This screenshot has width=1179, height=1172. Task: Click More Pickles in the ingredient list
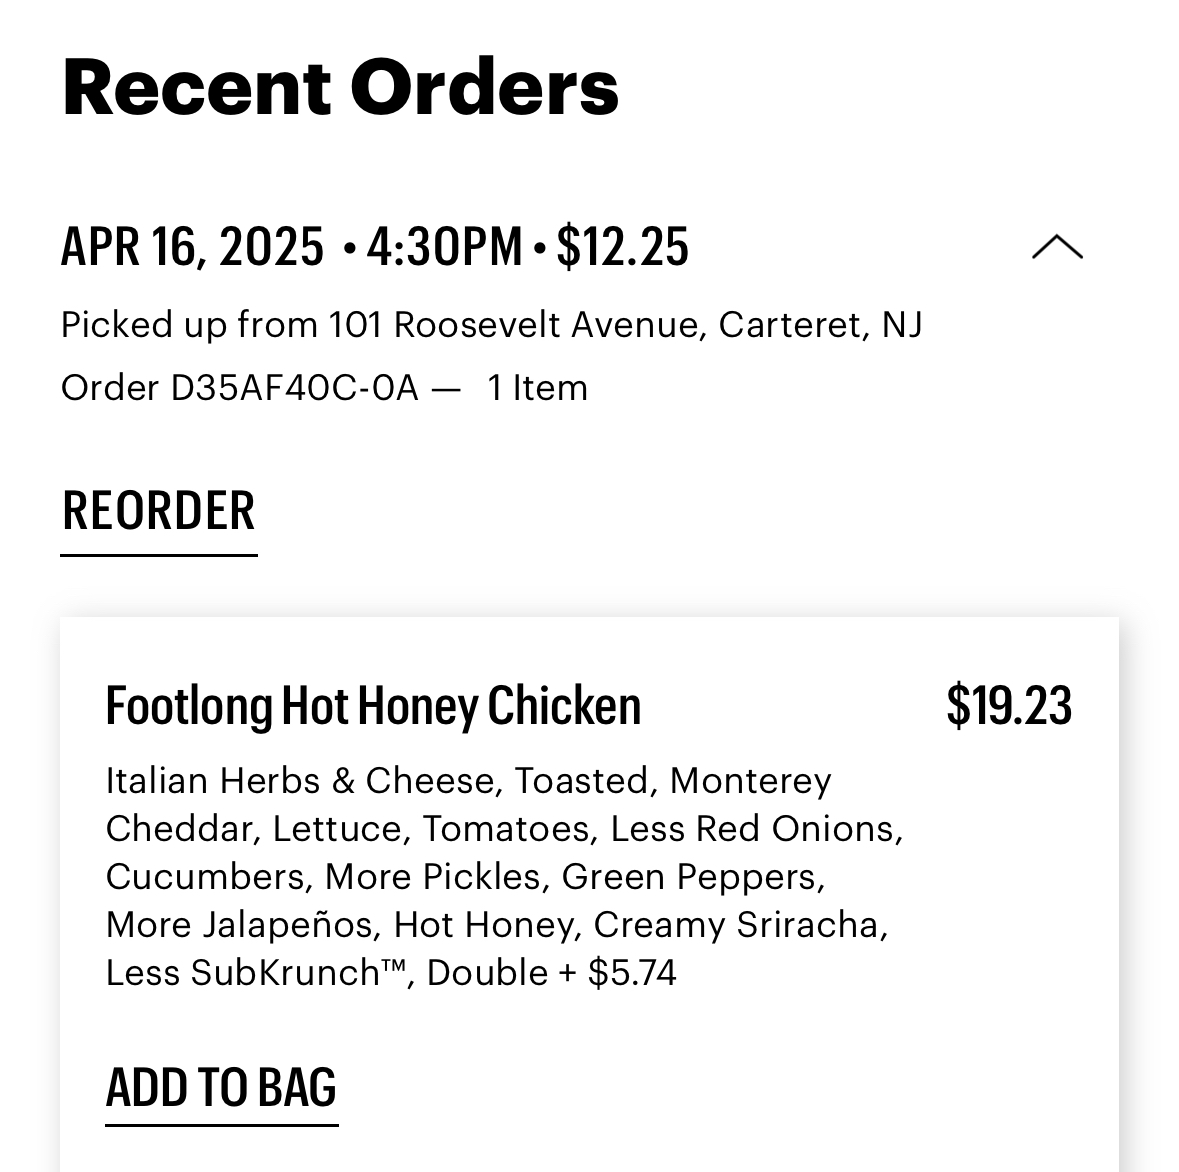pos(433,877)
